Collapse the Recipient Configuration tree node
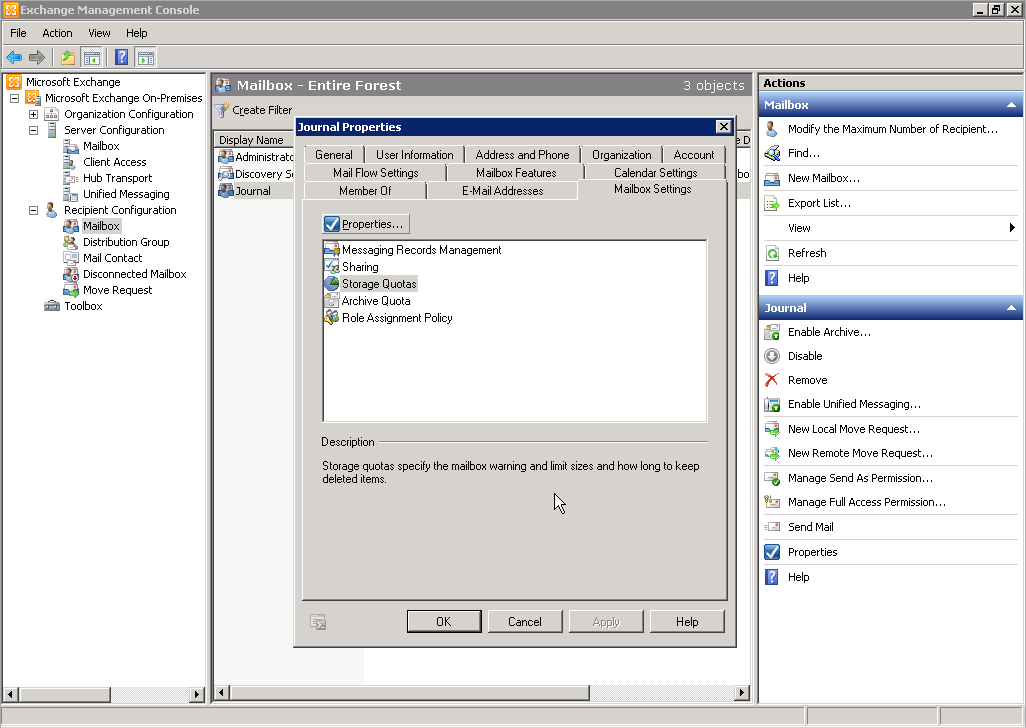 coord(33,210)
